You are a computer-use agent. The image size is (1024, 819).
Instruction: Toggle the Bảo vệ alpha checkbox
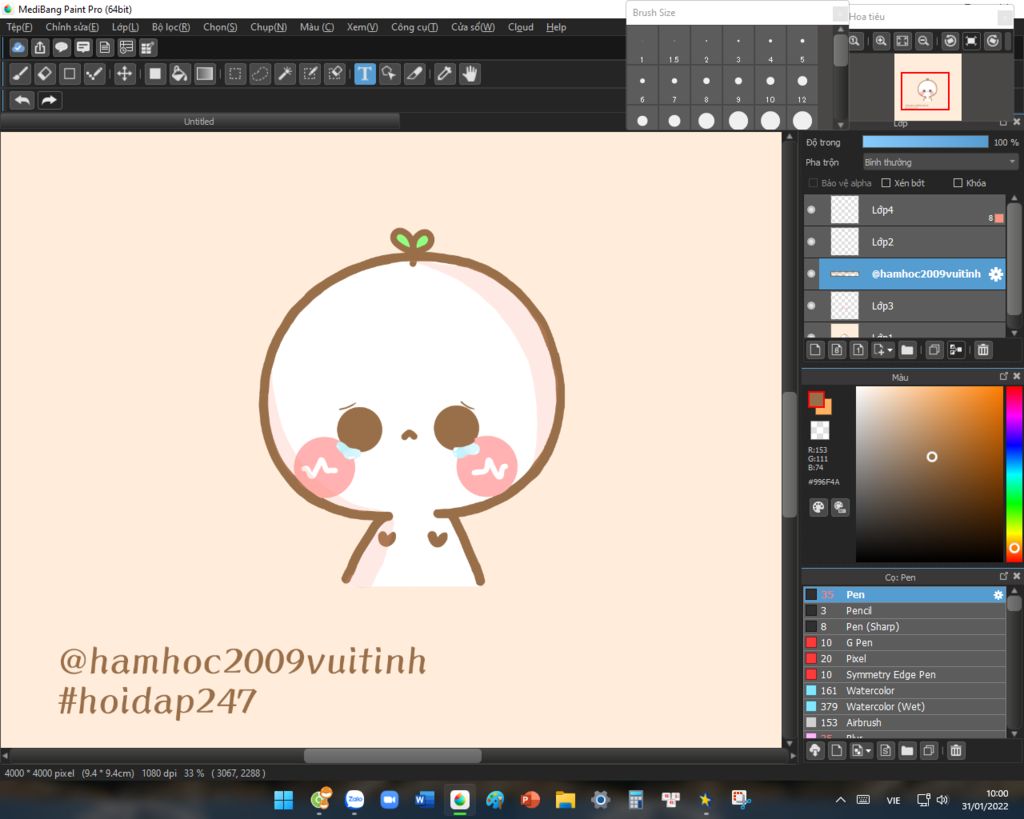813,183
